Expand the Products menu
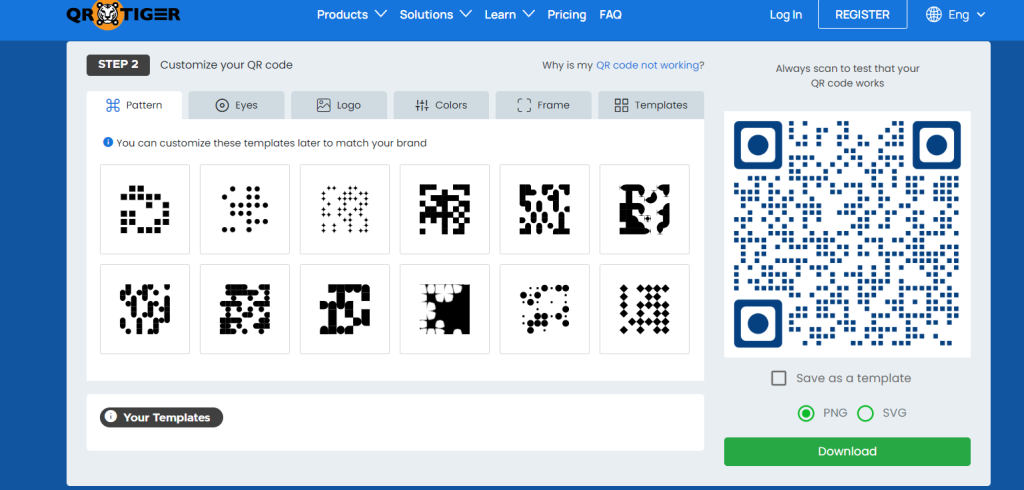1024x490 pixels. coord(352,14)
